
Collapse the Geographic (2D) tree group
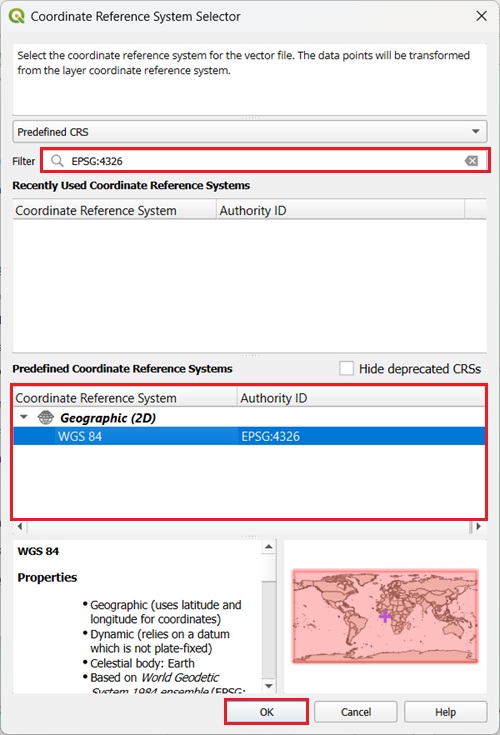(x=24, y=417)
